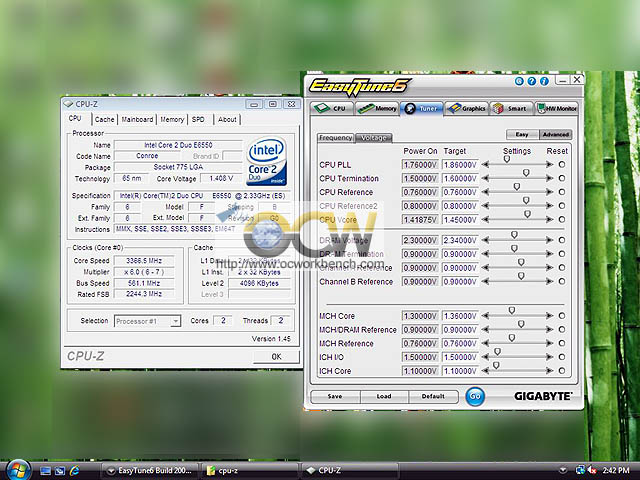Select the MCH Core reset radio button
This screenshot has width=640, height=480.
[x=562, y=316]
